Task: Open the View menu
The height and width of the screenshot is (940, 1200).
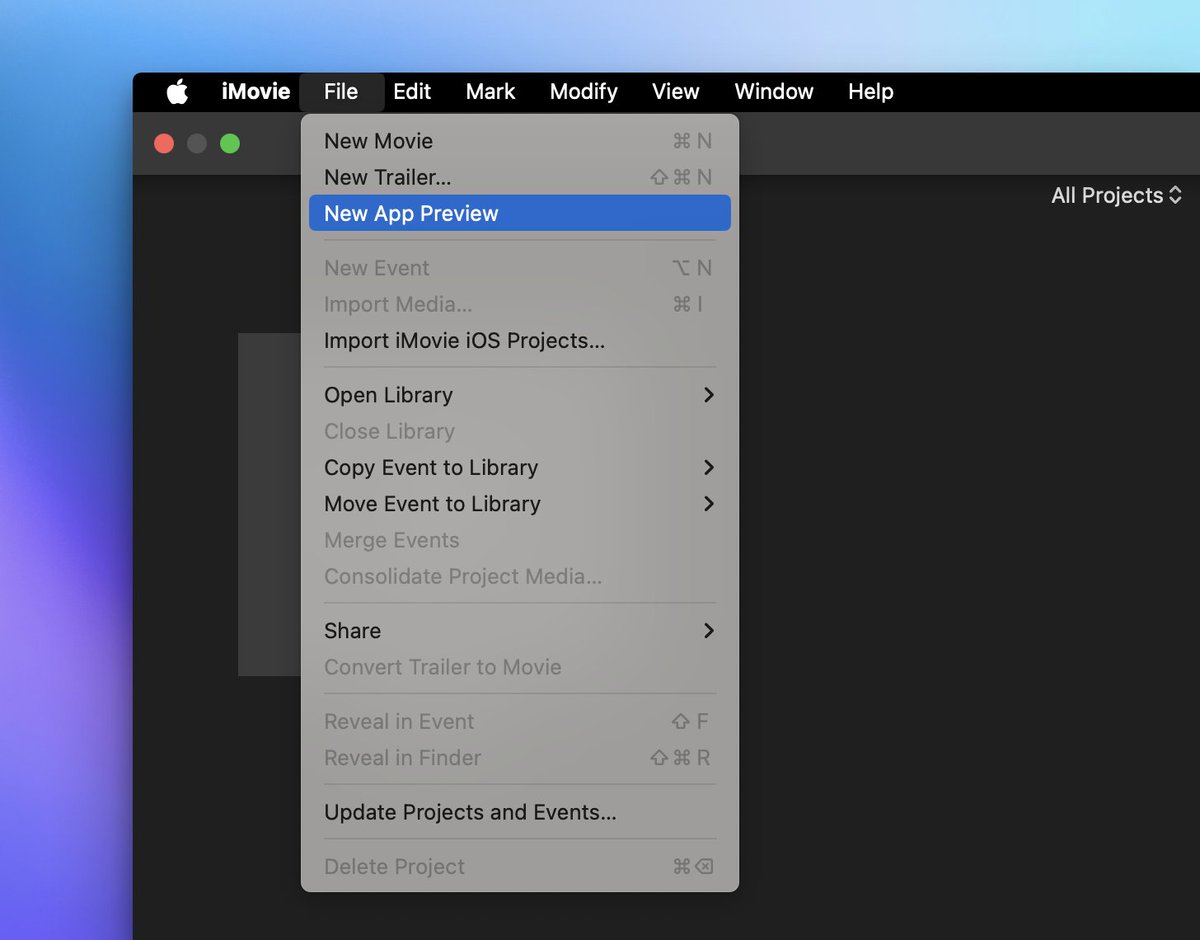Action: coord(676,92)
